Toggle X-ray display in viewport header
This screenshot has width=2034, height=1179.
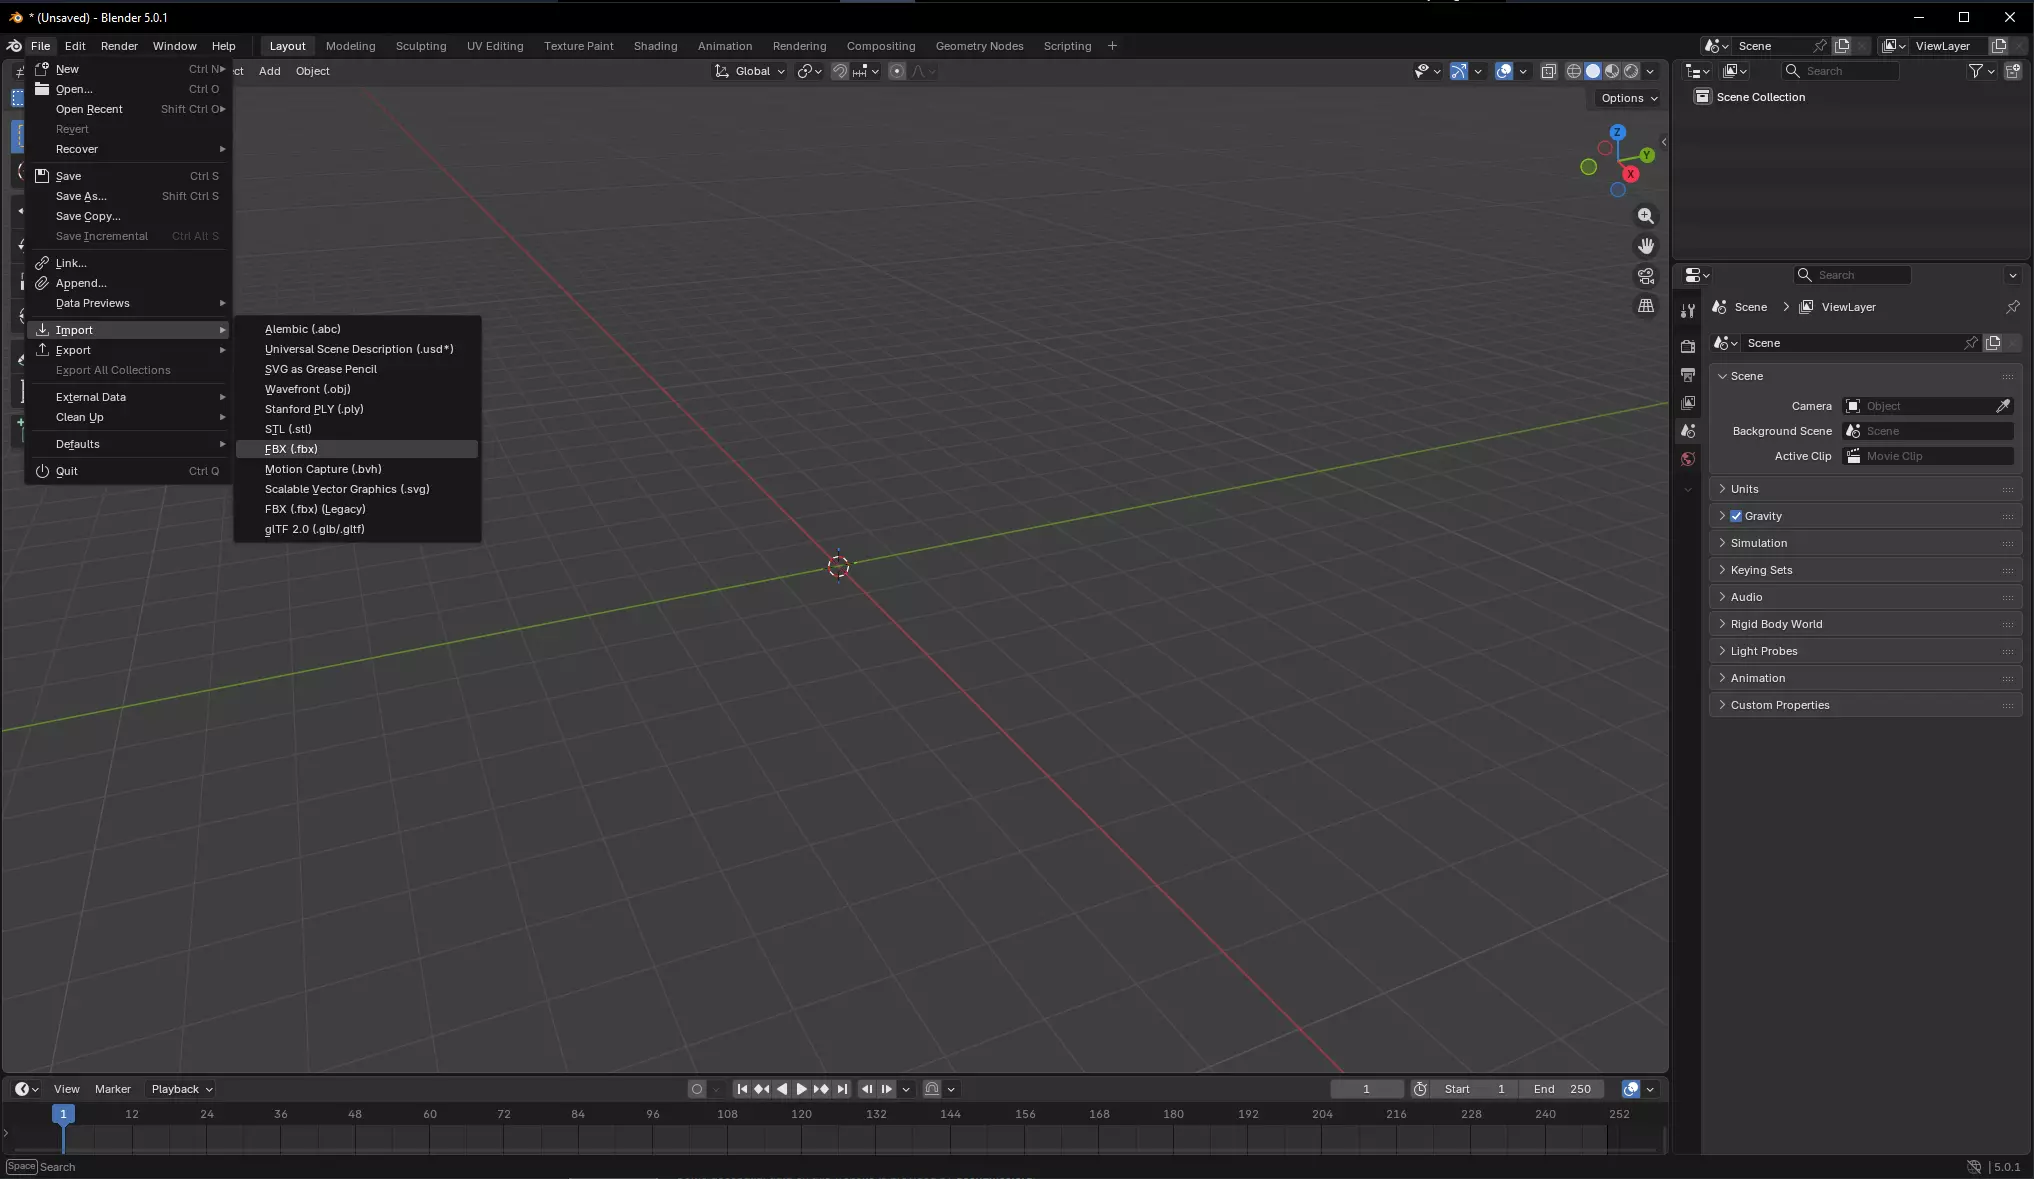pos(1548,71)
